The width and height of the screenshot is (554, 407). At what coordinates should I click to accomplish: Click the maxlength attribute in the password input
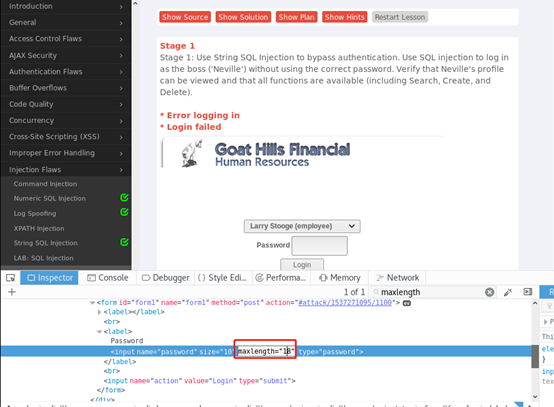(x=266, y=352)
